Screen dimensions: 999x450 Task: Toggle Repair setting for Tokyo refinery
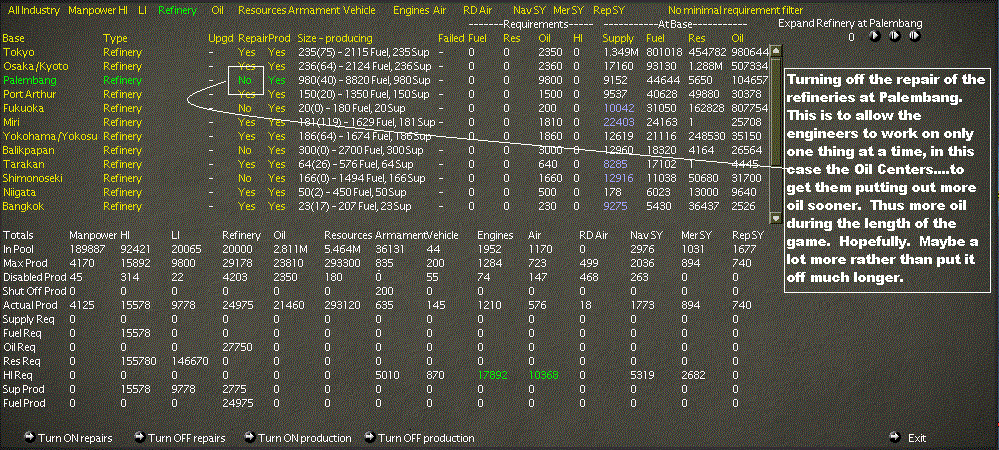pyautogui.click(x=246, y=52)
